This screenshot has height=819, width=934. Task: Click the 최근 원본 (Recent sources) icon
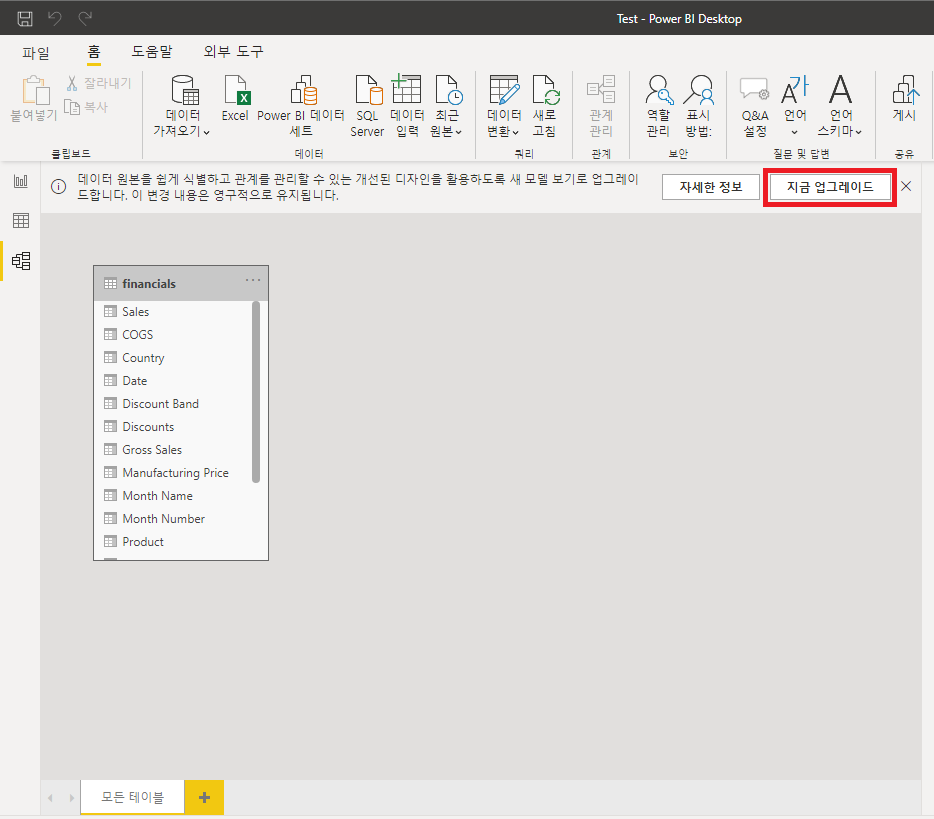tap(448, 89)
